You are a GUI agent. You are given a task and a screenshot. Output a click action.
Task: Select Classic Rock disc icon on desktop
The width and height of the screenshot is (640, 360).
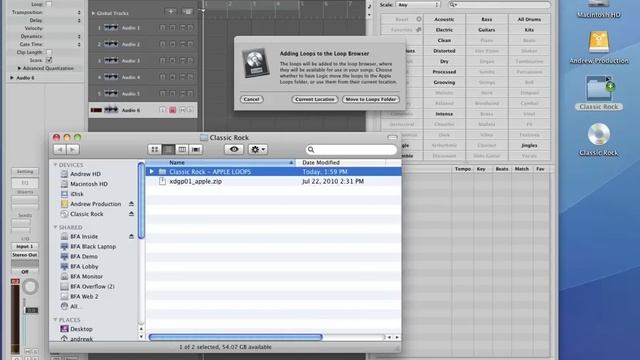click(599, 134)
